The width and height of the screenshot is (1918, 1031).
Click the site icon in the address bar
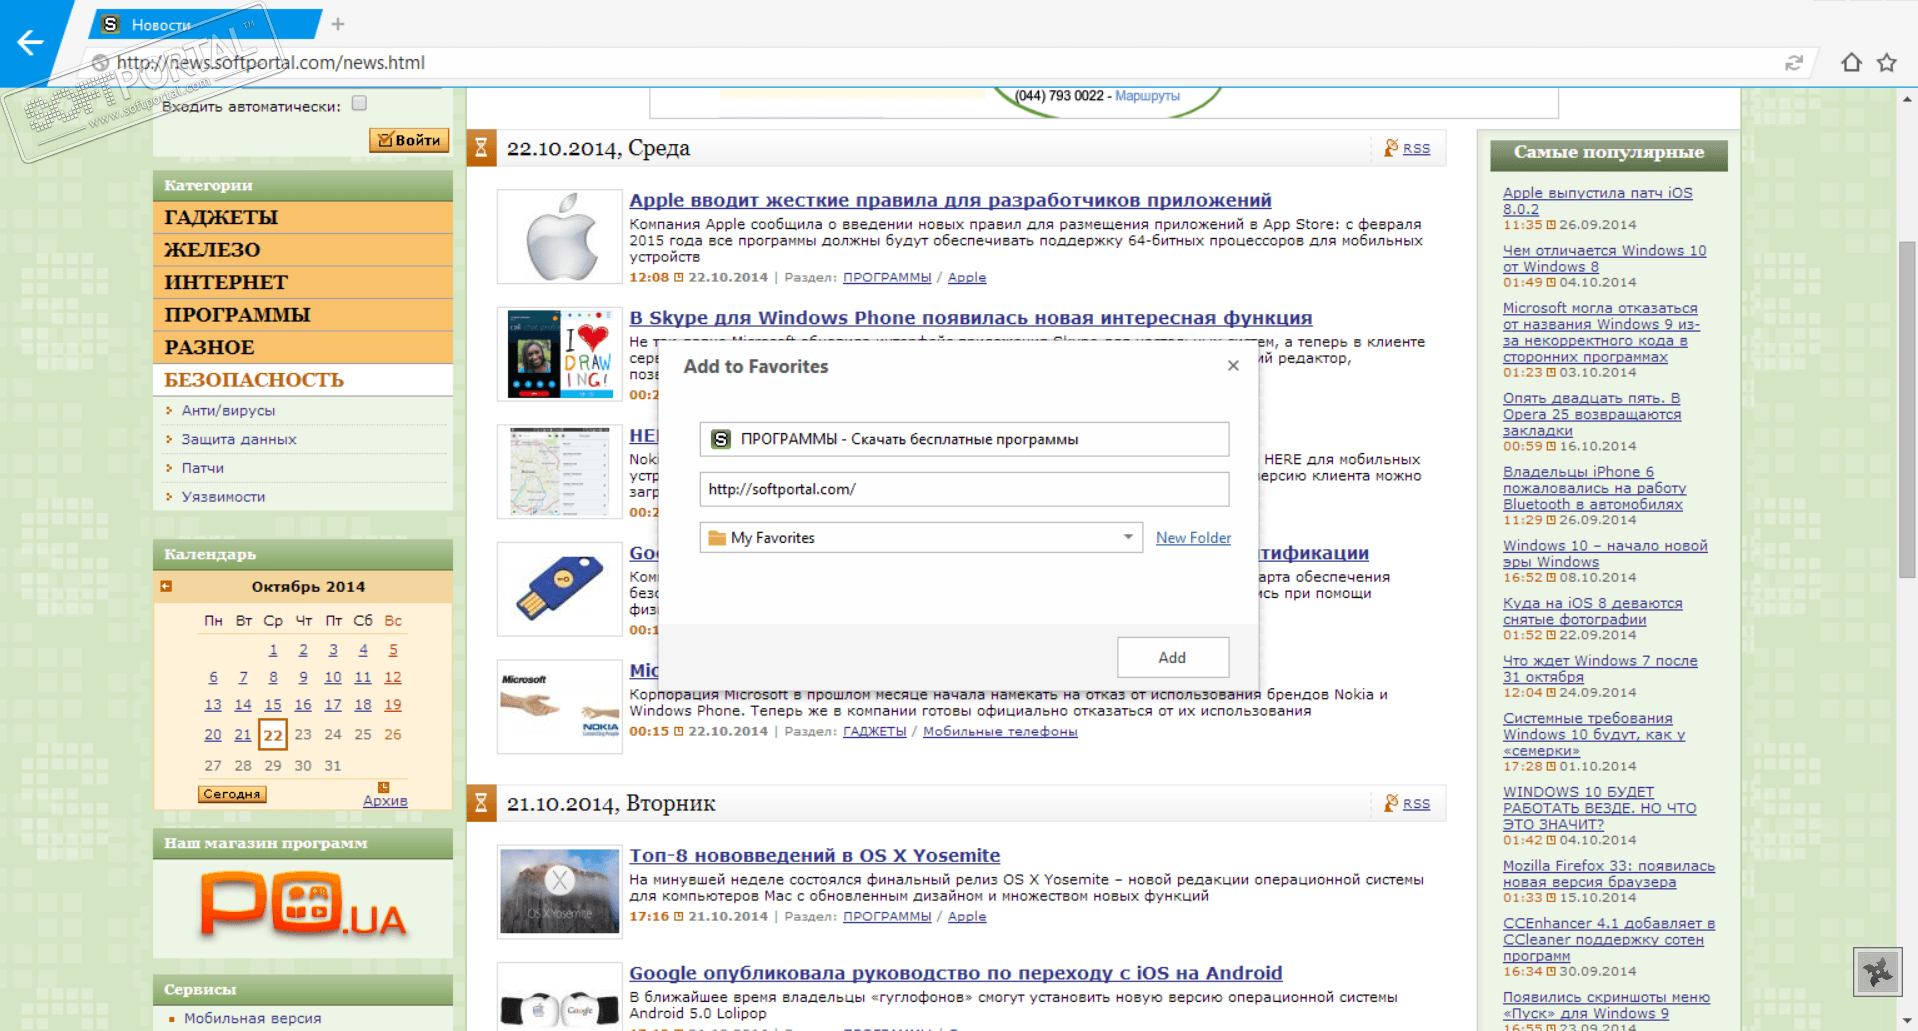pos(100,63)
